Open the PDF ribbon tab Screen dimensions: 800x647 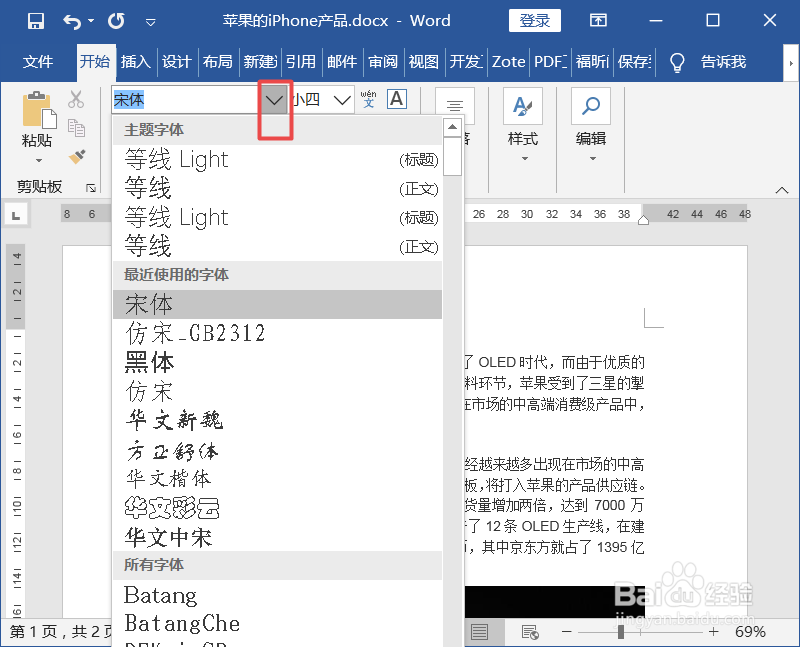551,62
